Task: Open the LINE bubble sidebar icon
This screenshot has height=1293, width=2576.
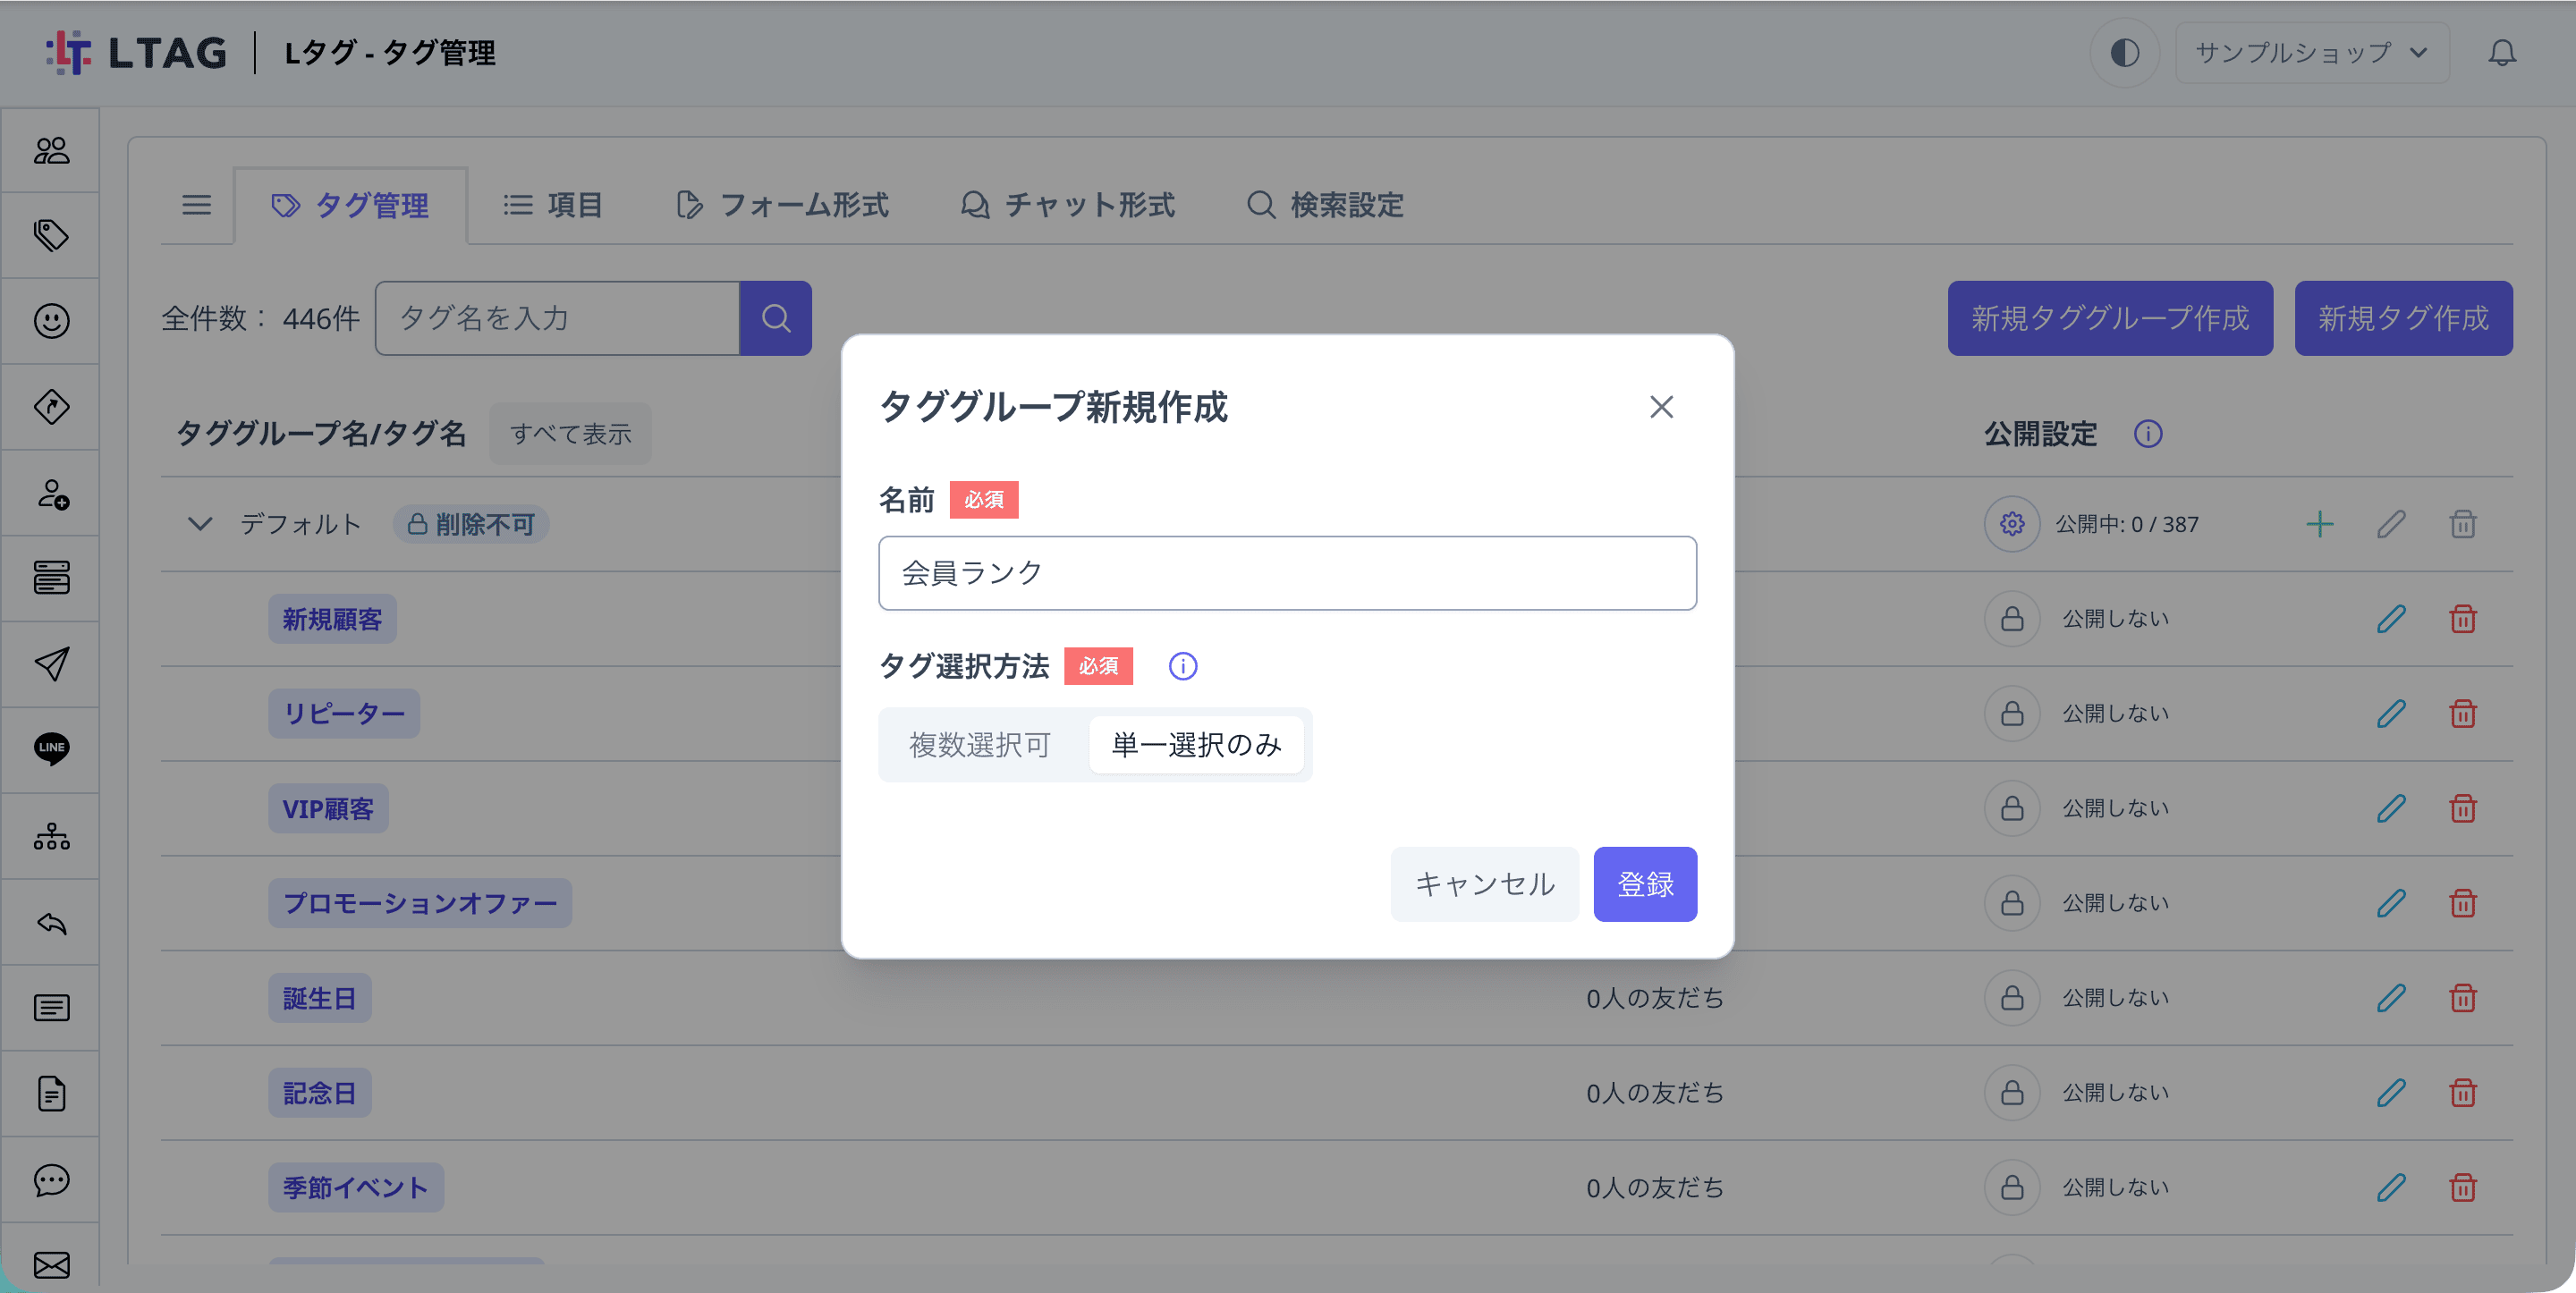Action: pos(51,748)
